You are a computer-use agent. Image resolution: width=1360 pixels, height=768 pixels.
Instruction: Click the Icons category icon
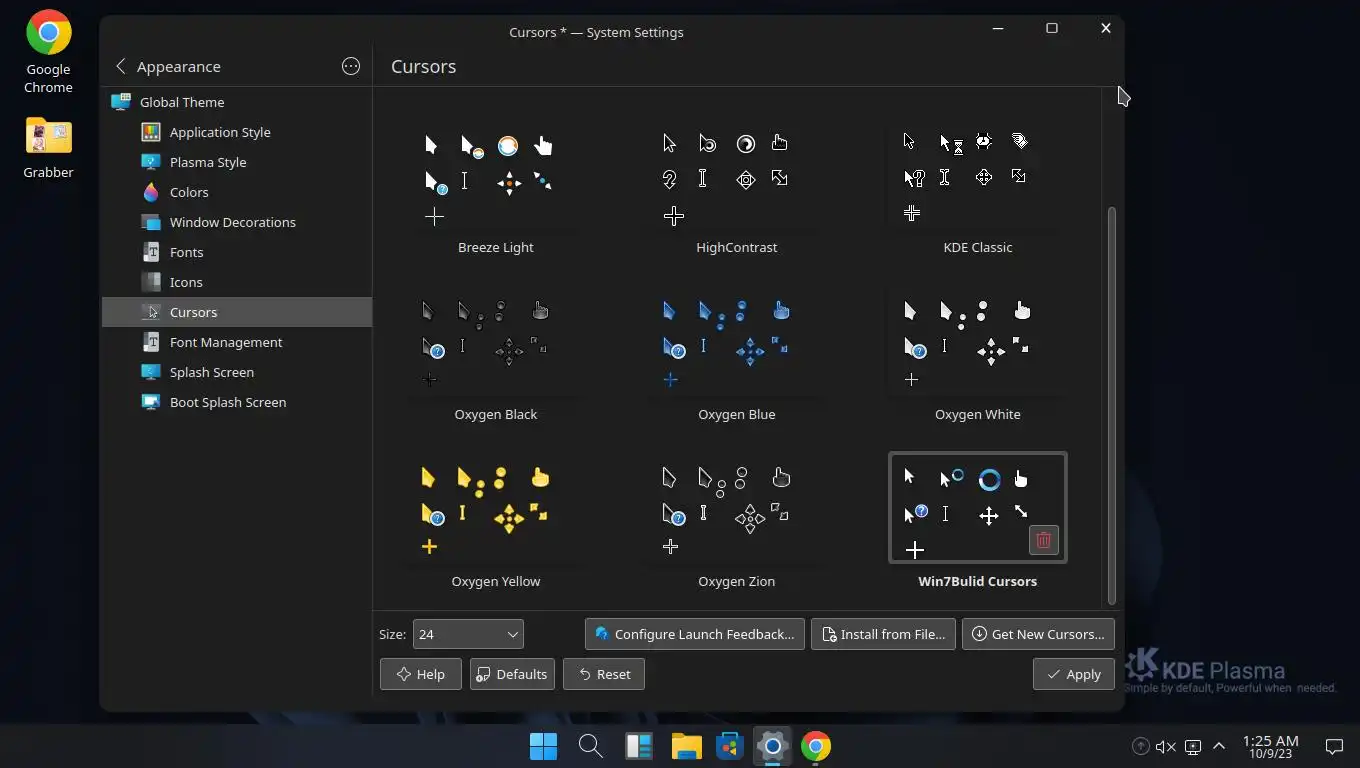[x=151, y=282]
